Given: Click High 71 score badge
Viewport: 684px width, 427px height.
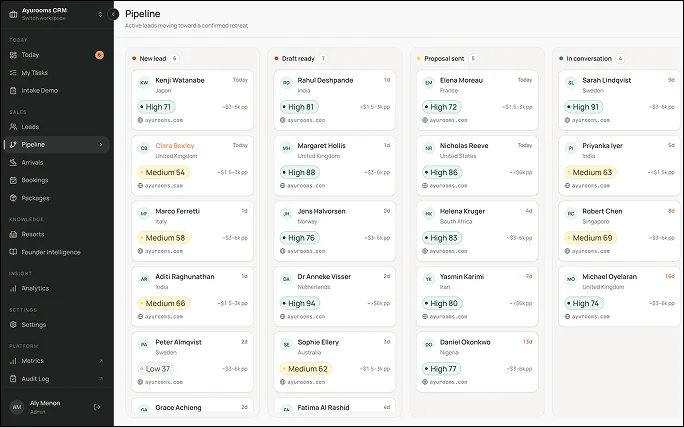Looking at the screenshot, I should (x=156, y=107).
